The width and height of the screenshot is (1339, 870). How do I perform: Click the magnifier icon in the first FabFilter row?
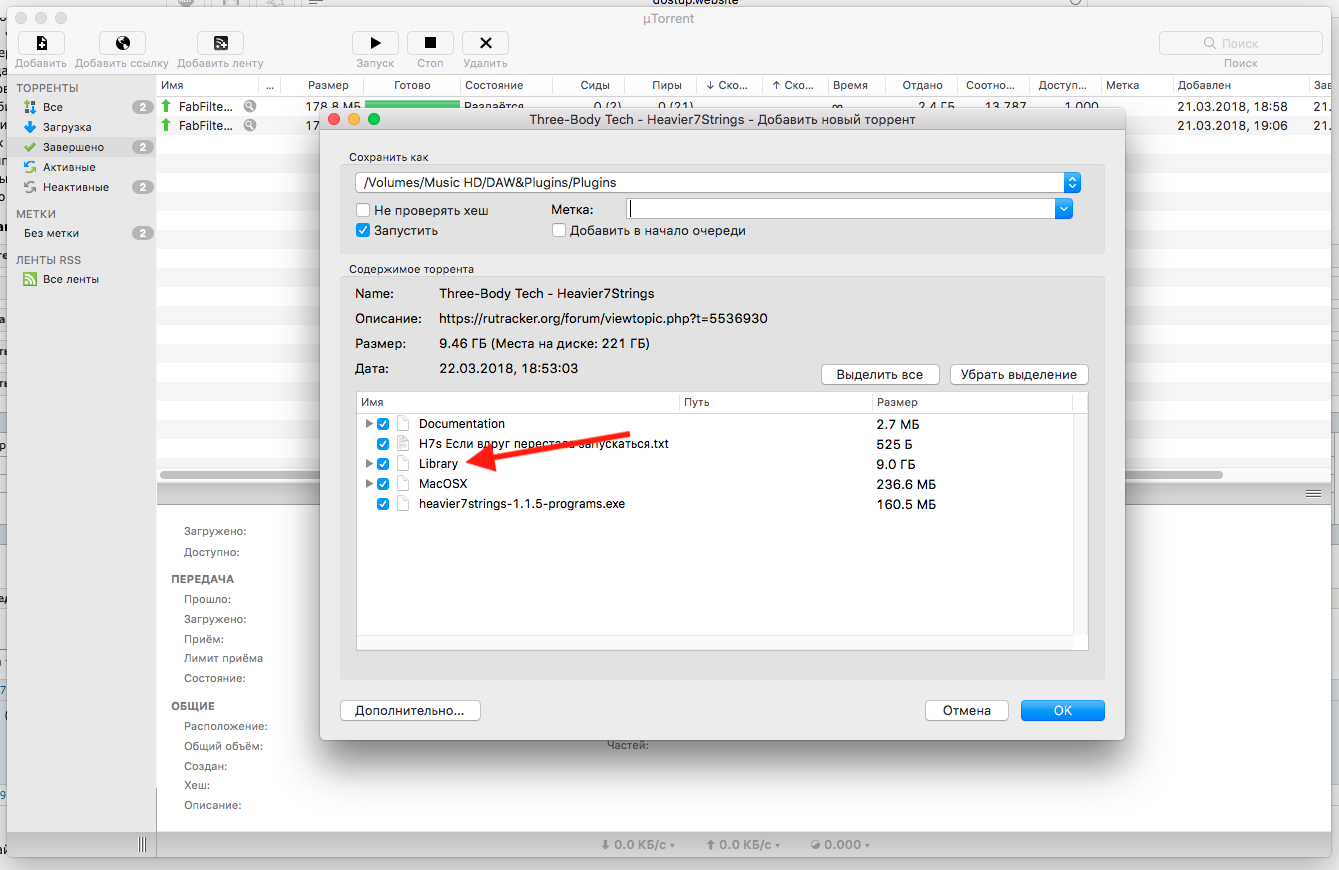249,106
